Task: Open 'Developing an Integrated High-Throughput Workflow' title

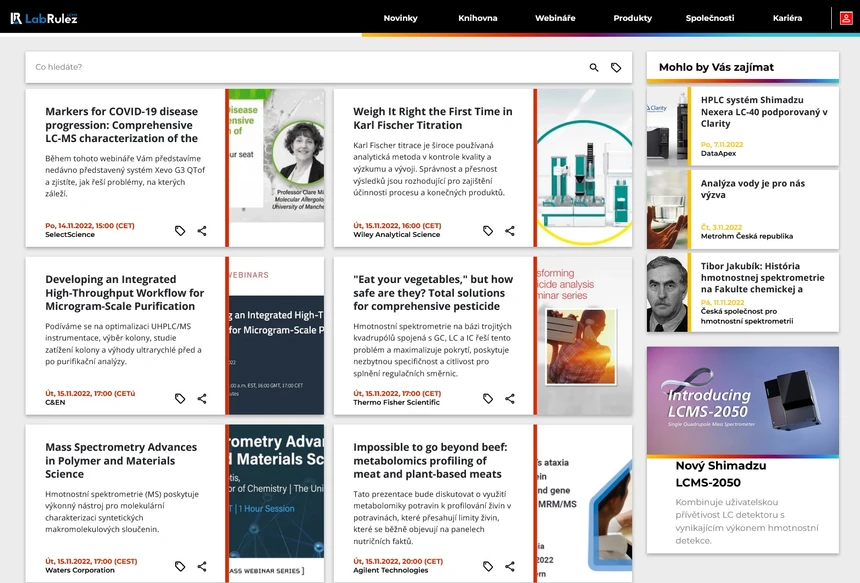Action: click(125, 293)
